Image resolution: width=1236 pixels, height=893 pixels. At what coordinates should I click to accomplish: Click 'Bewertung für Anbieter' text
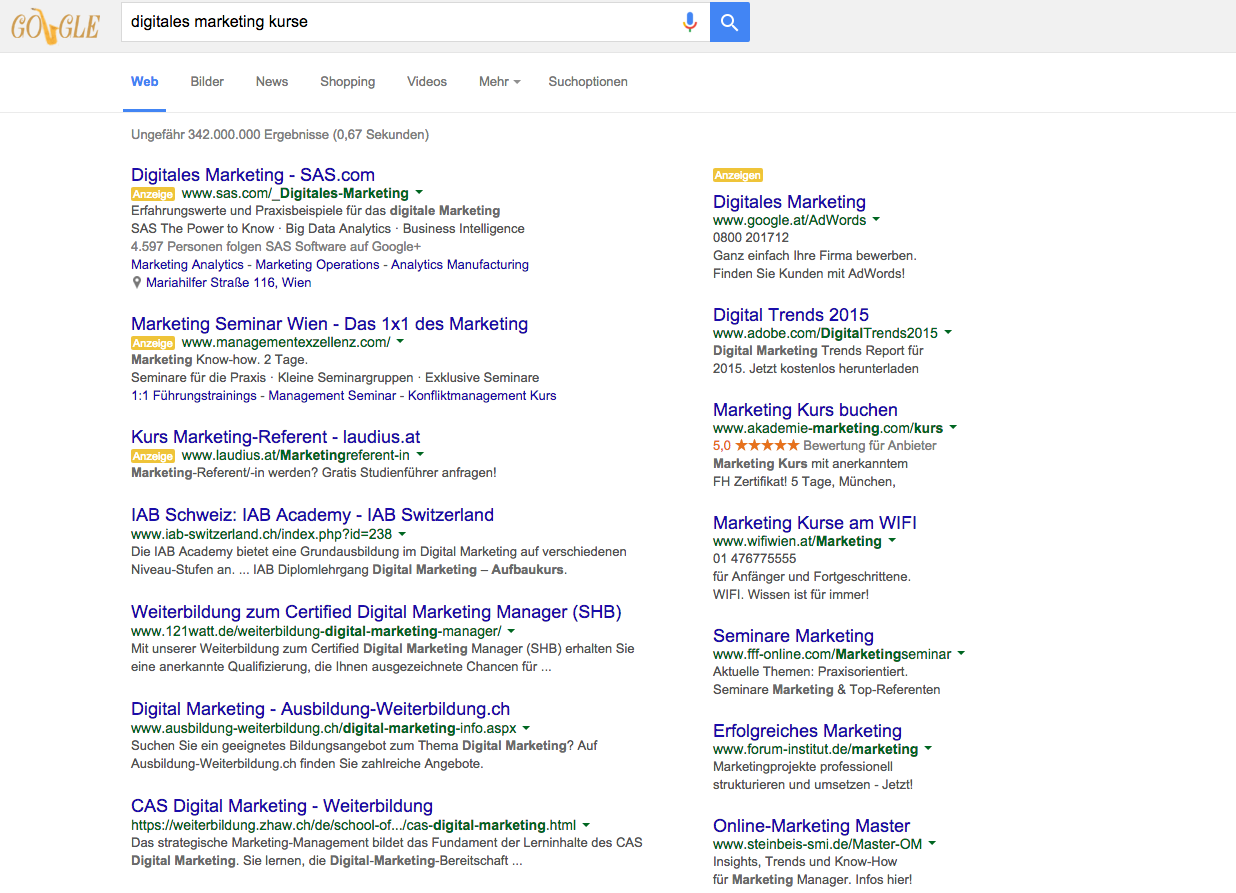pos(870,446)
